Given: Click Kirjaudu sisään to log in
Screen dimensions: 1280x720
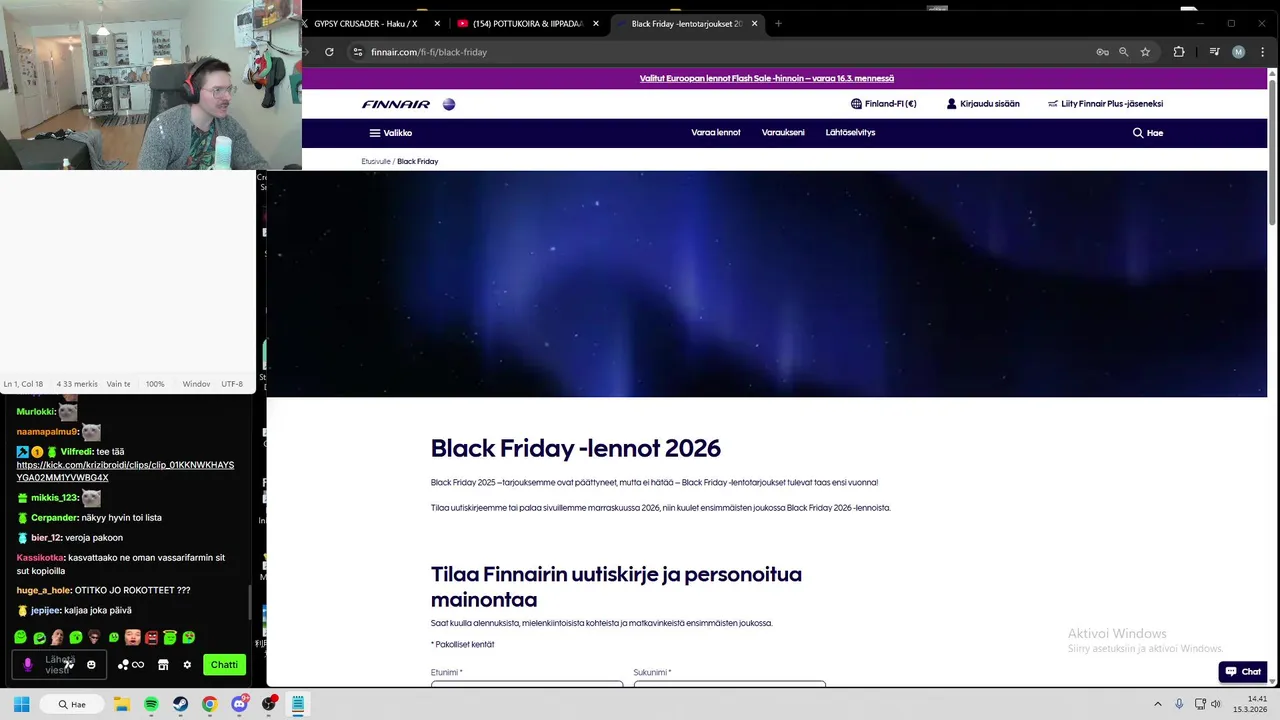Looking at the screenshot, I should pos(983,104).
